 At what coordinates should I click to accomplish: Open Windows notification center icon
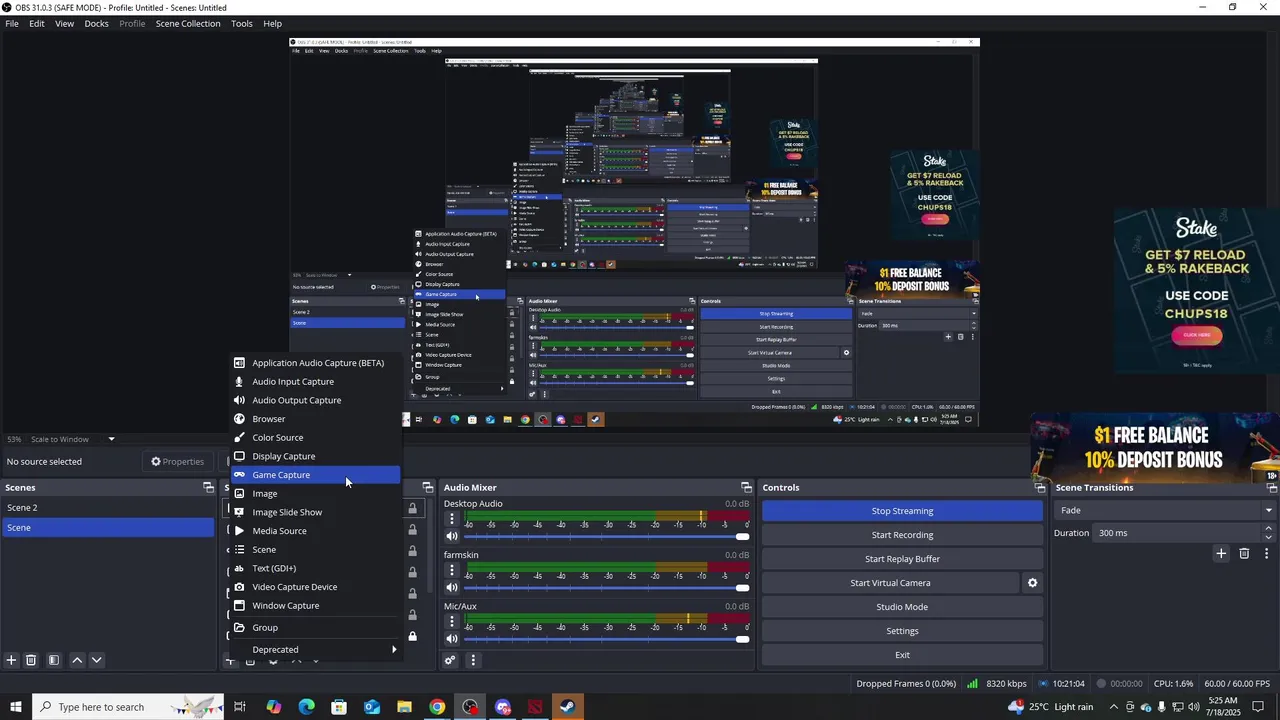click(x=1258, y=707)
